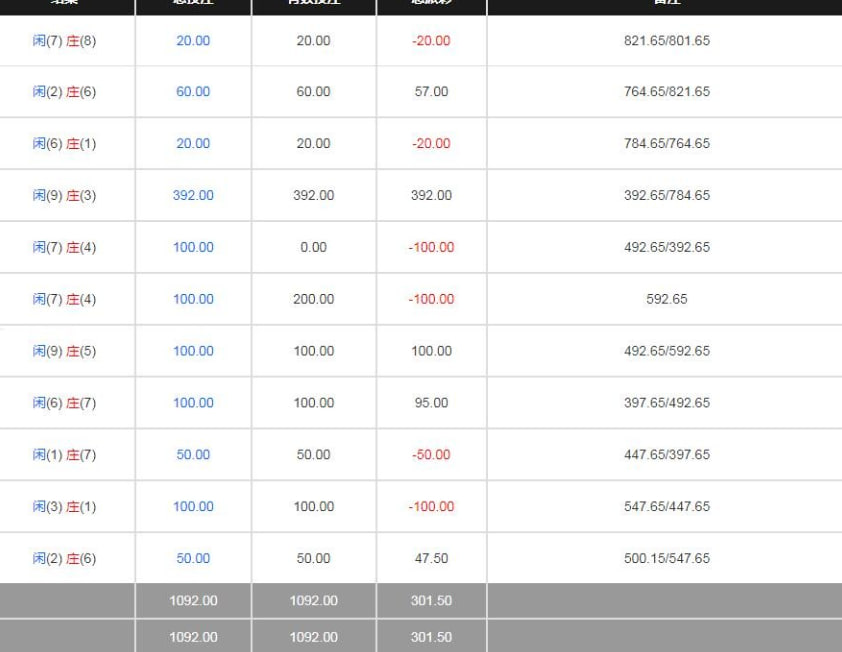
Task: Select the 500.15/547.65 remark cell
Action: coord(667,559)
